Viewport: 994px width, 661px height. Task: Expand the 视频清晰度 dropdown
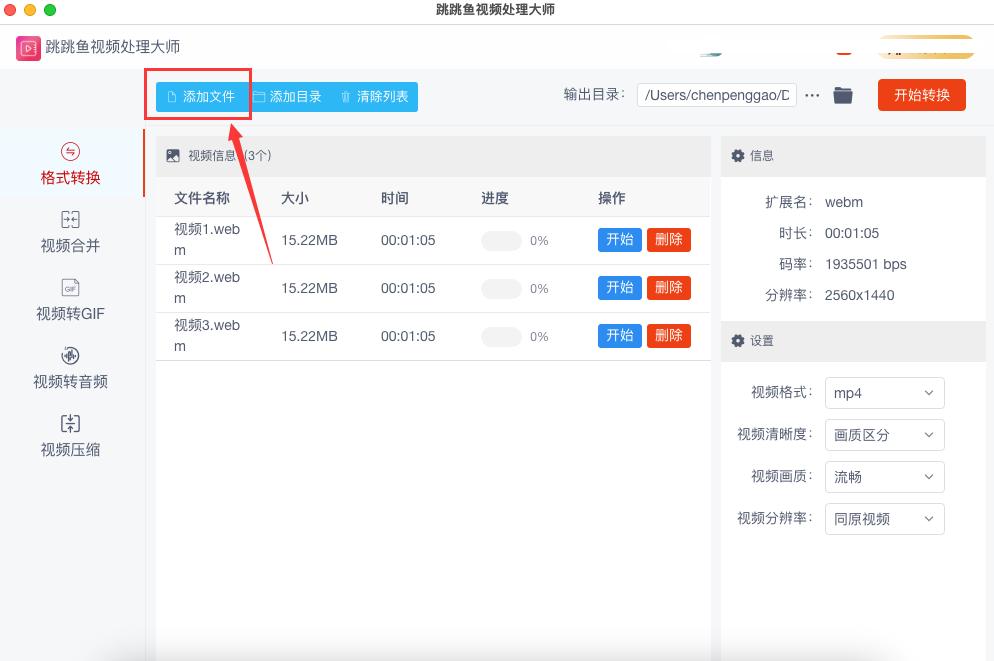coord(884,435)
